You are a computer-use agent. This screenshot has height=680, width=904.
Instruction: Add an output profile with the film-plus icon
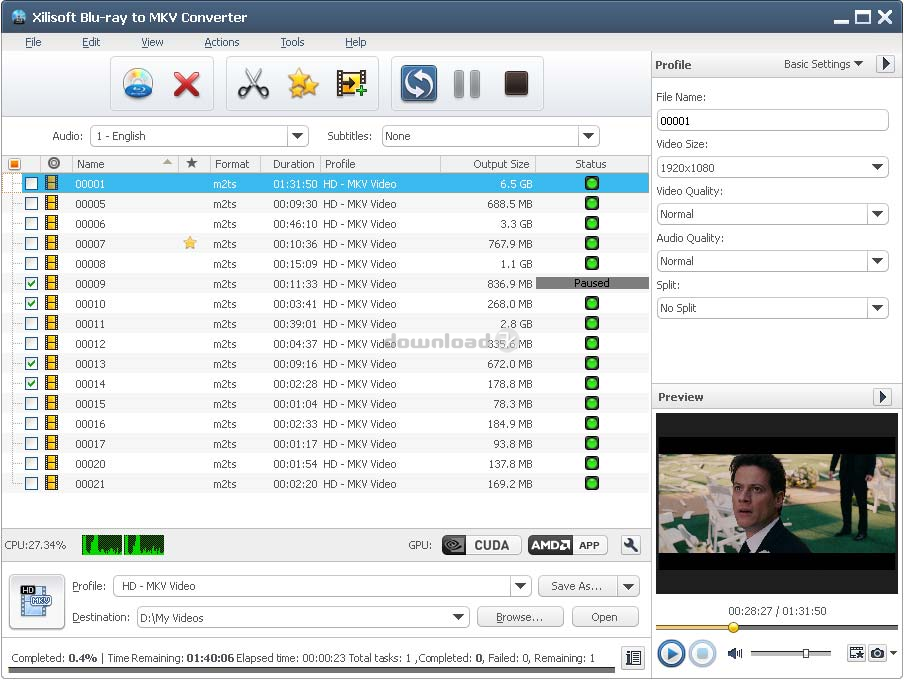click(x=352, y=84)
